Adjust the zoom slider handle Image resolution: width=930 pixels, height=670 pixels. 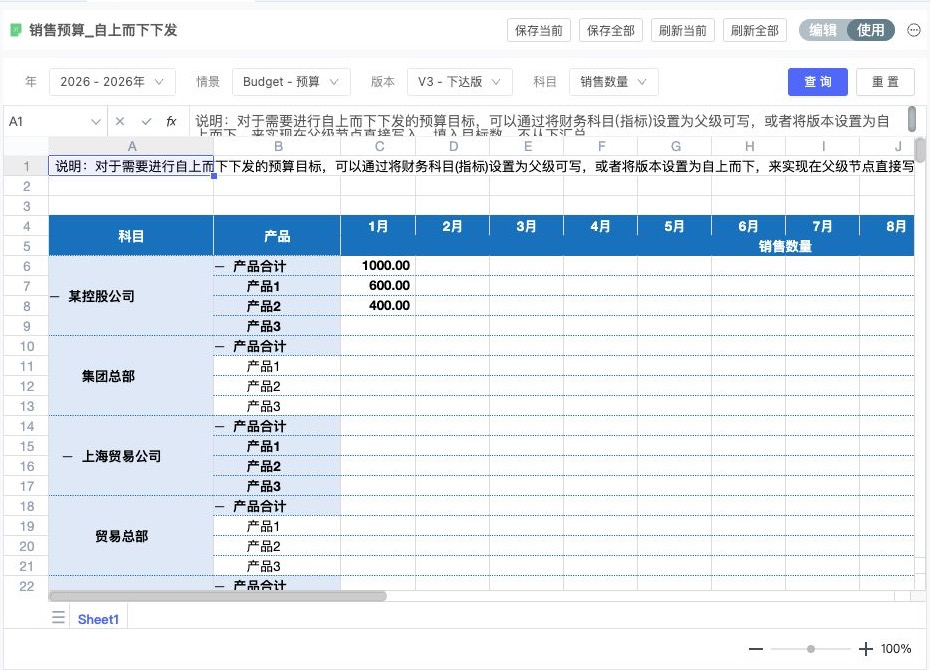point(811,649)
